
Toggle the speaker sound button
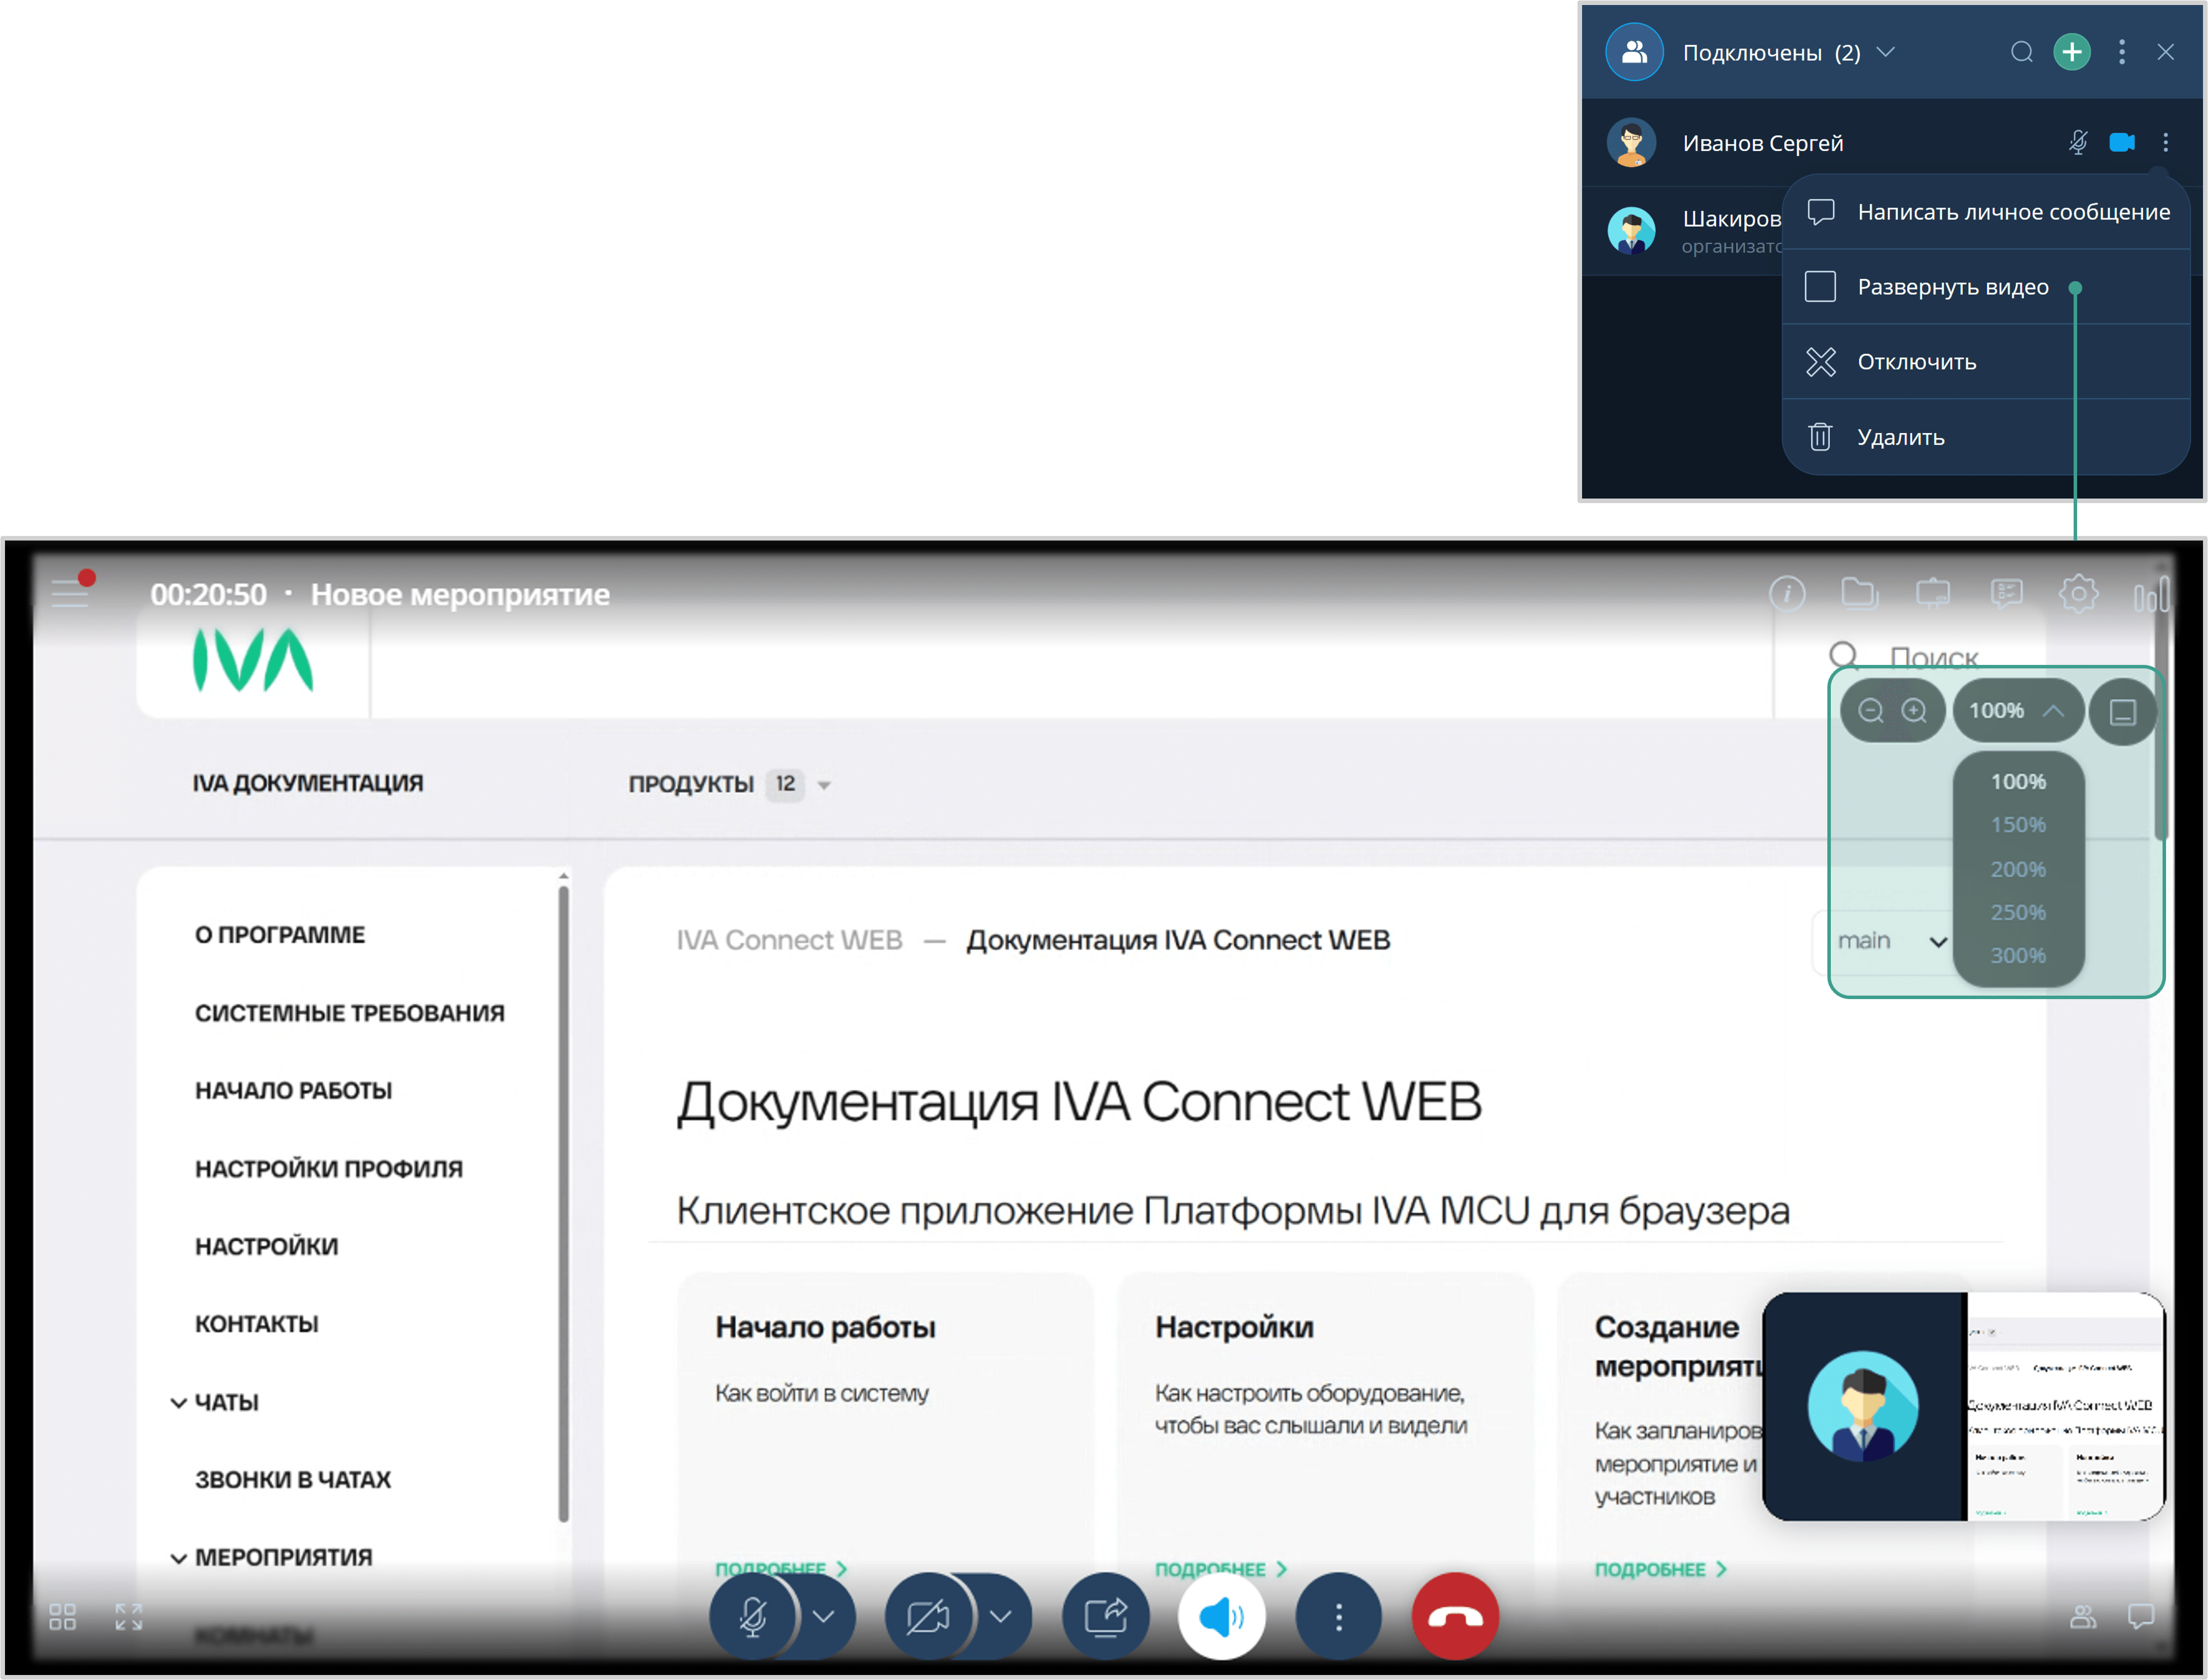pos(1221,1617)
